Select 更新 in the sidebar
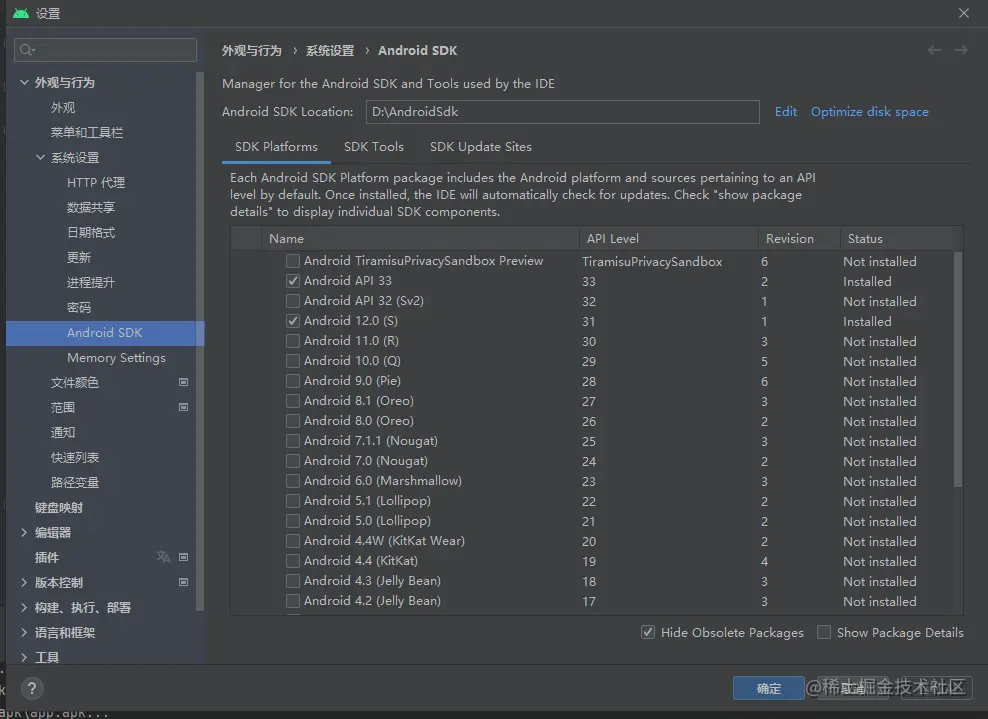 click(79, 257)
